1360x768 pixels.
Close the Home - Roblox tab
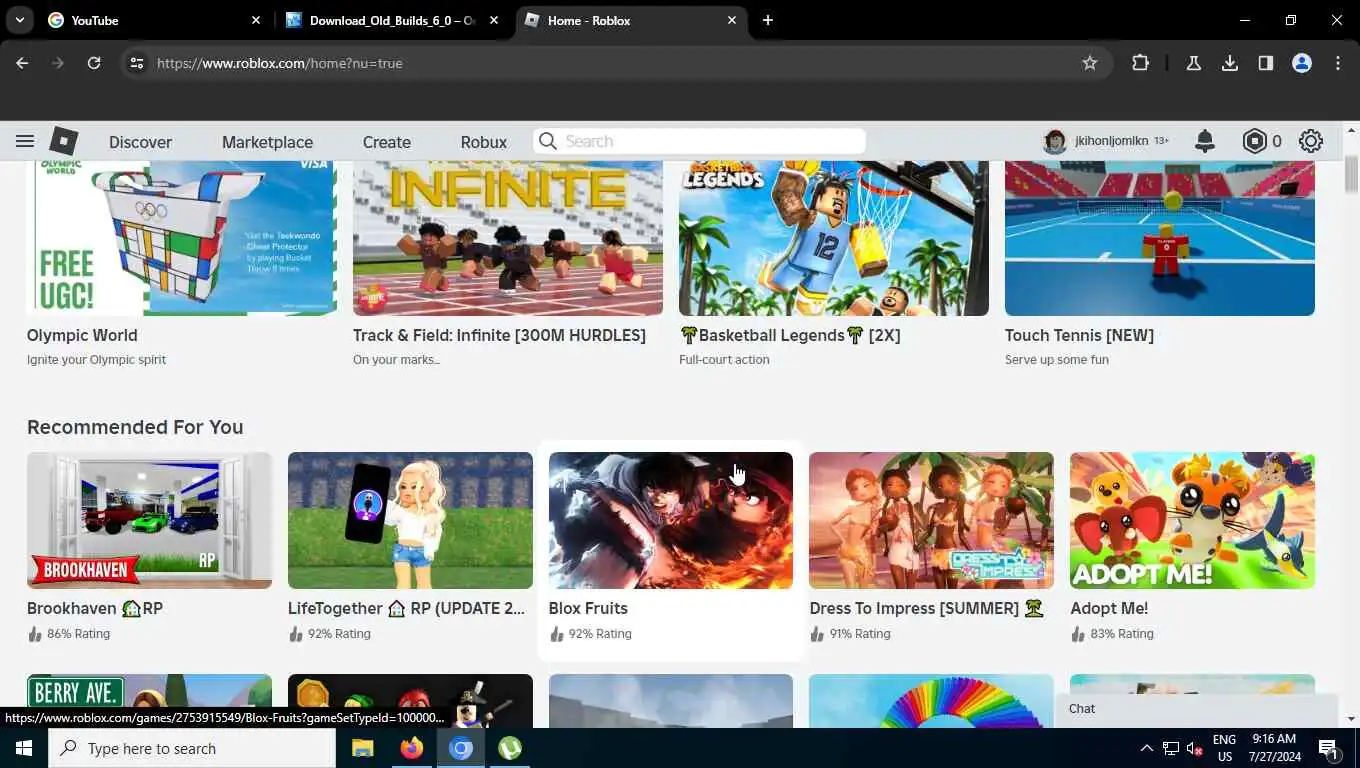tap(732, 20)
